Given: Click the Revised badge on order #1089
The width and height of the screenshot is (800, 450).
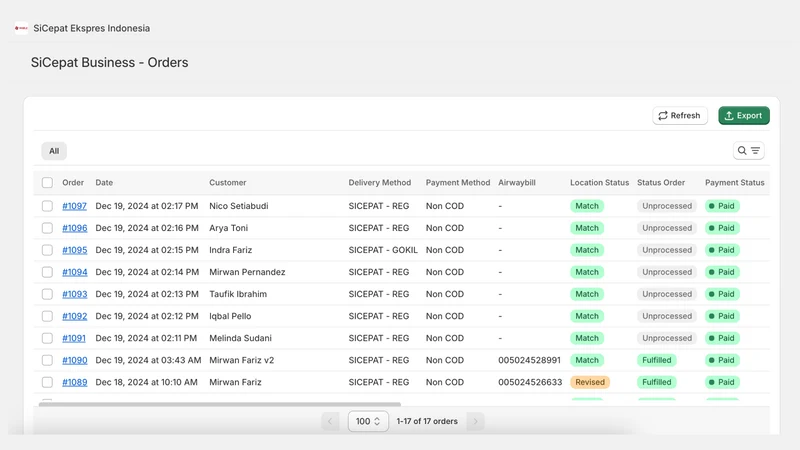Looking at the screenshot, I should [x=590, y=382].
